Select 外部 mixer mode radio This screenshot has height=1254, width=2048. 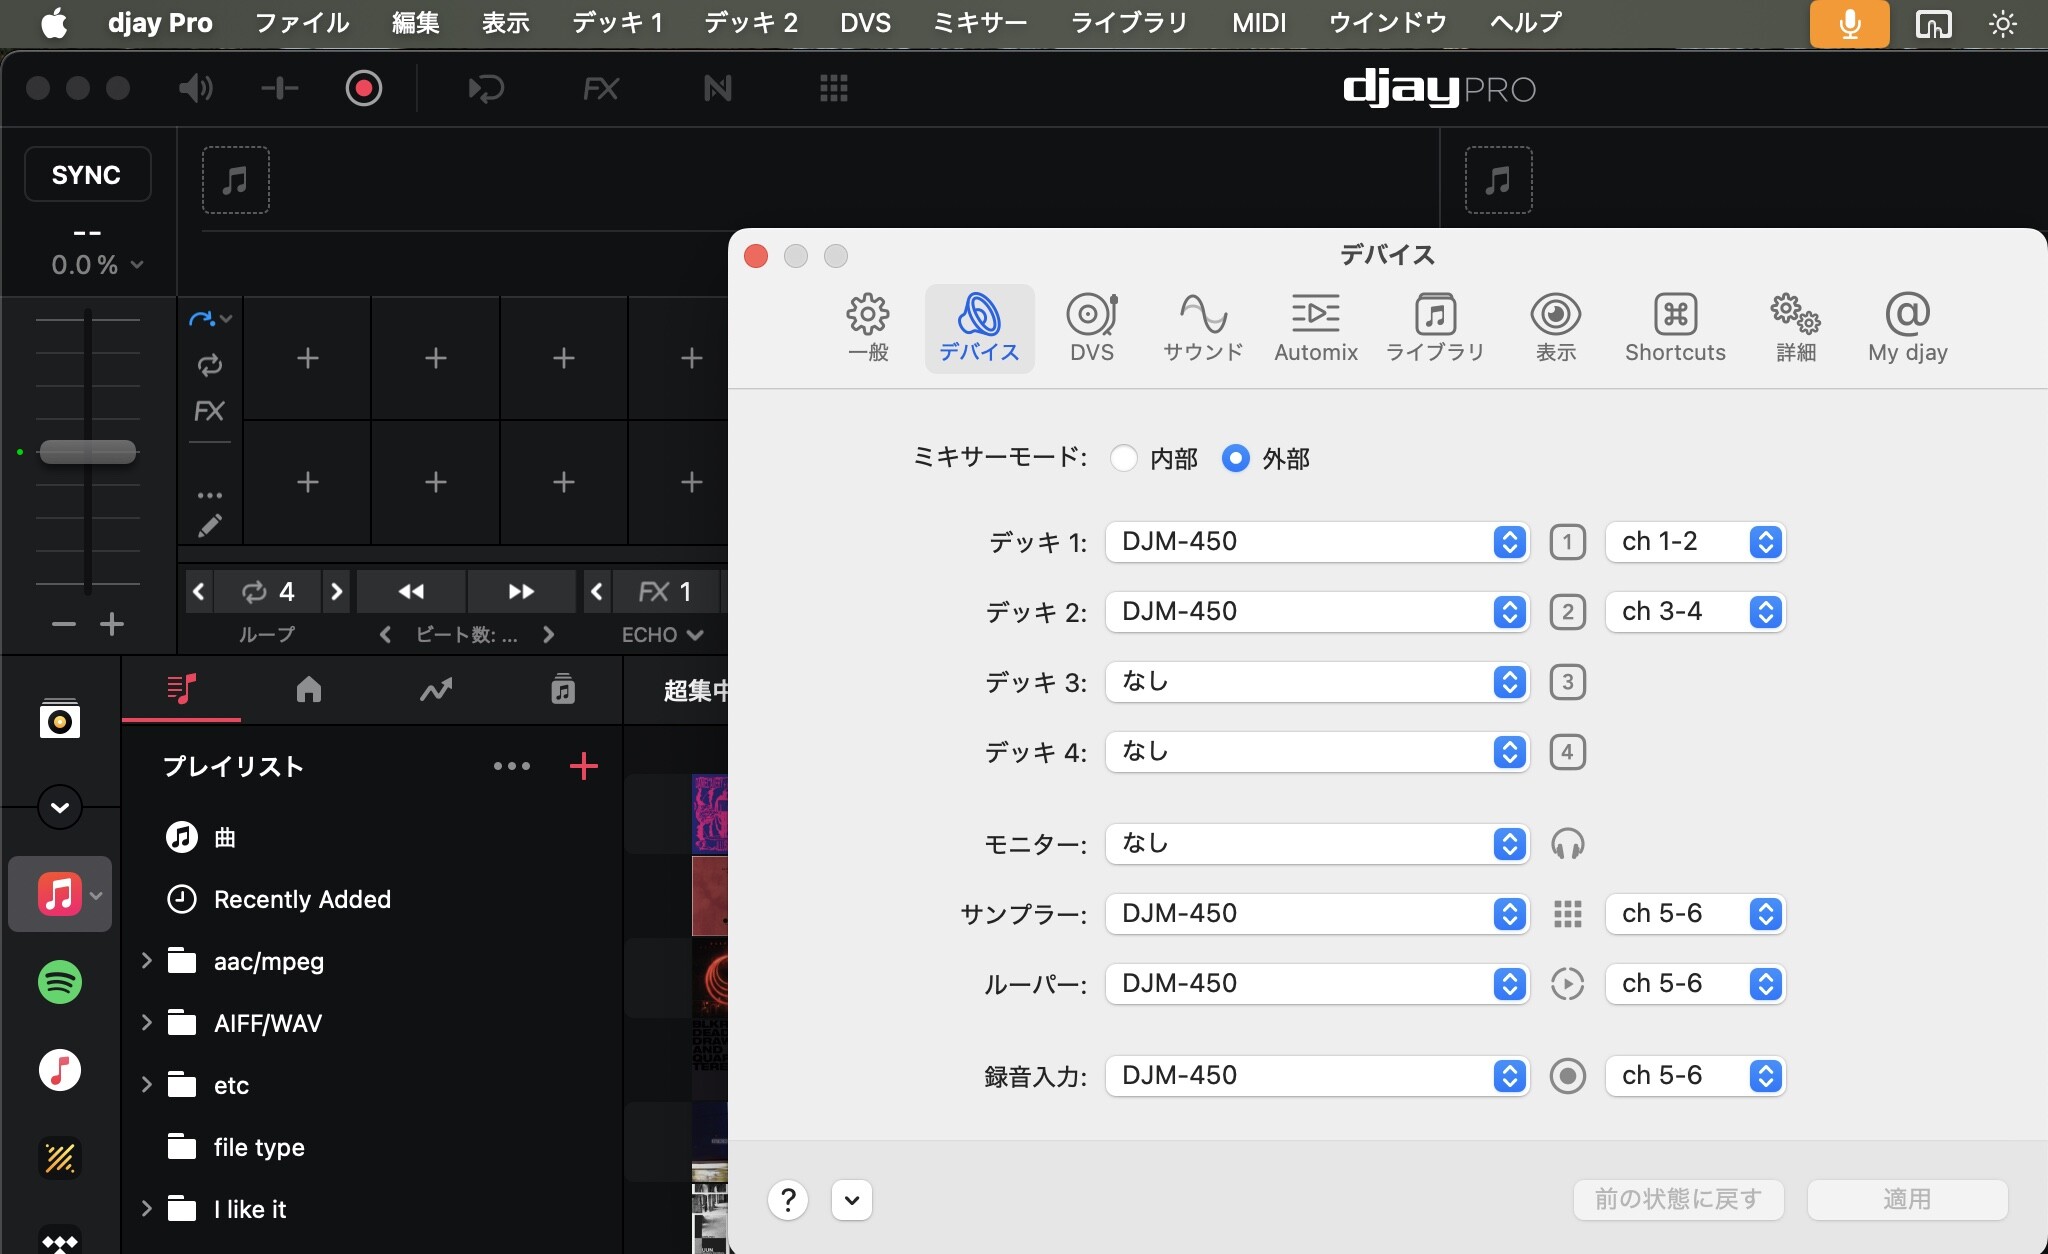[1236, 458]
